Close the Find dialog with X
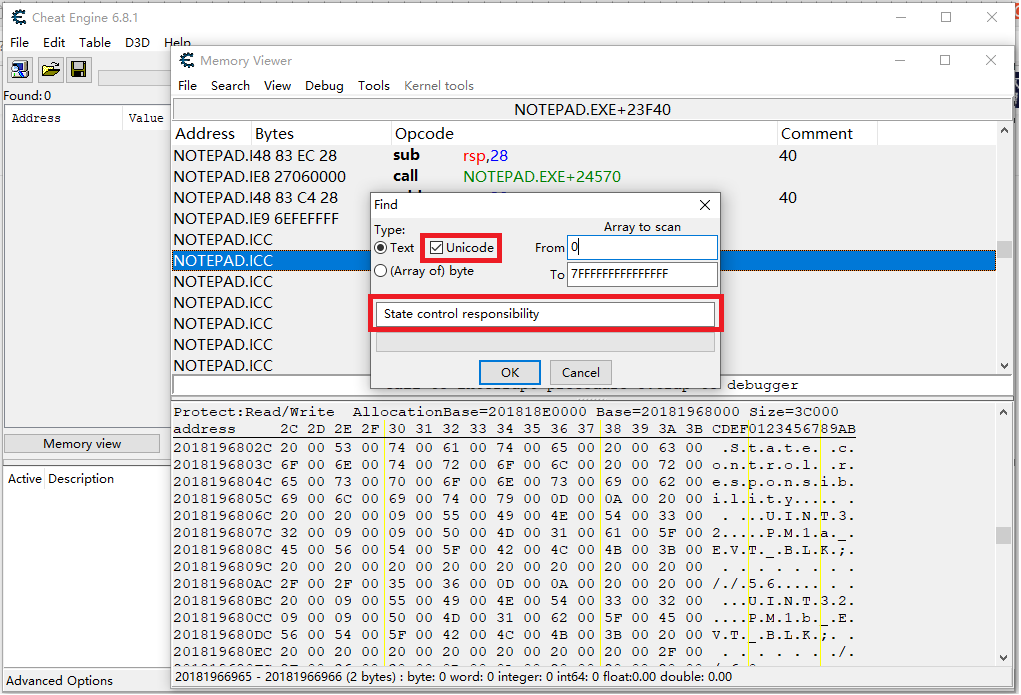The image size is (1021, 695). click(x=705, y=205)
